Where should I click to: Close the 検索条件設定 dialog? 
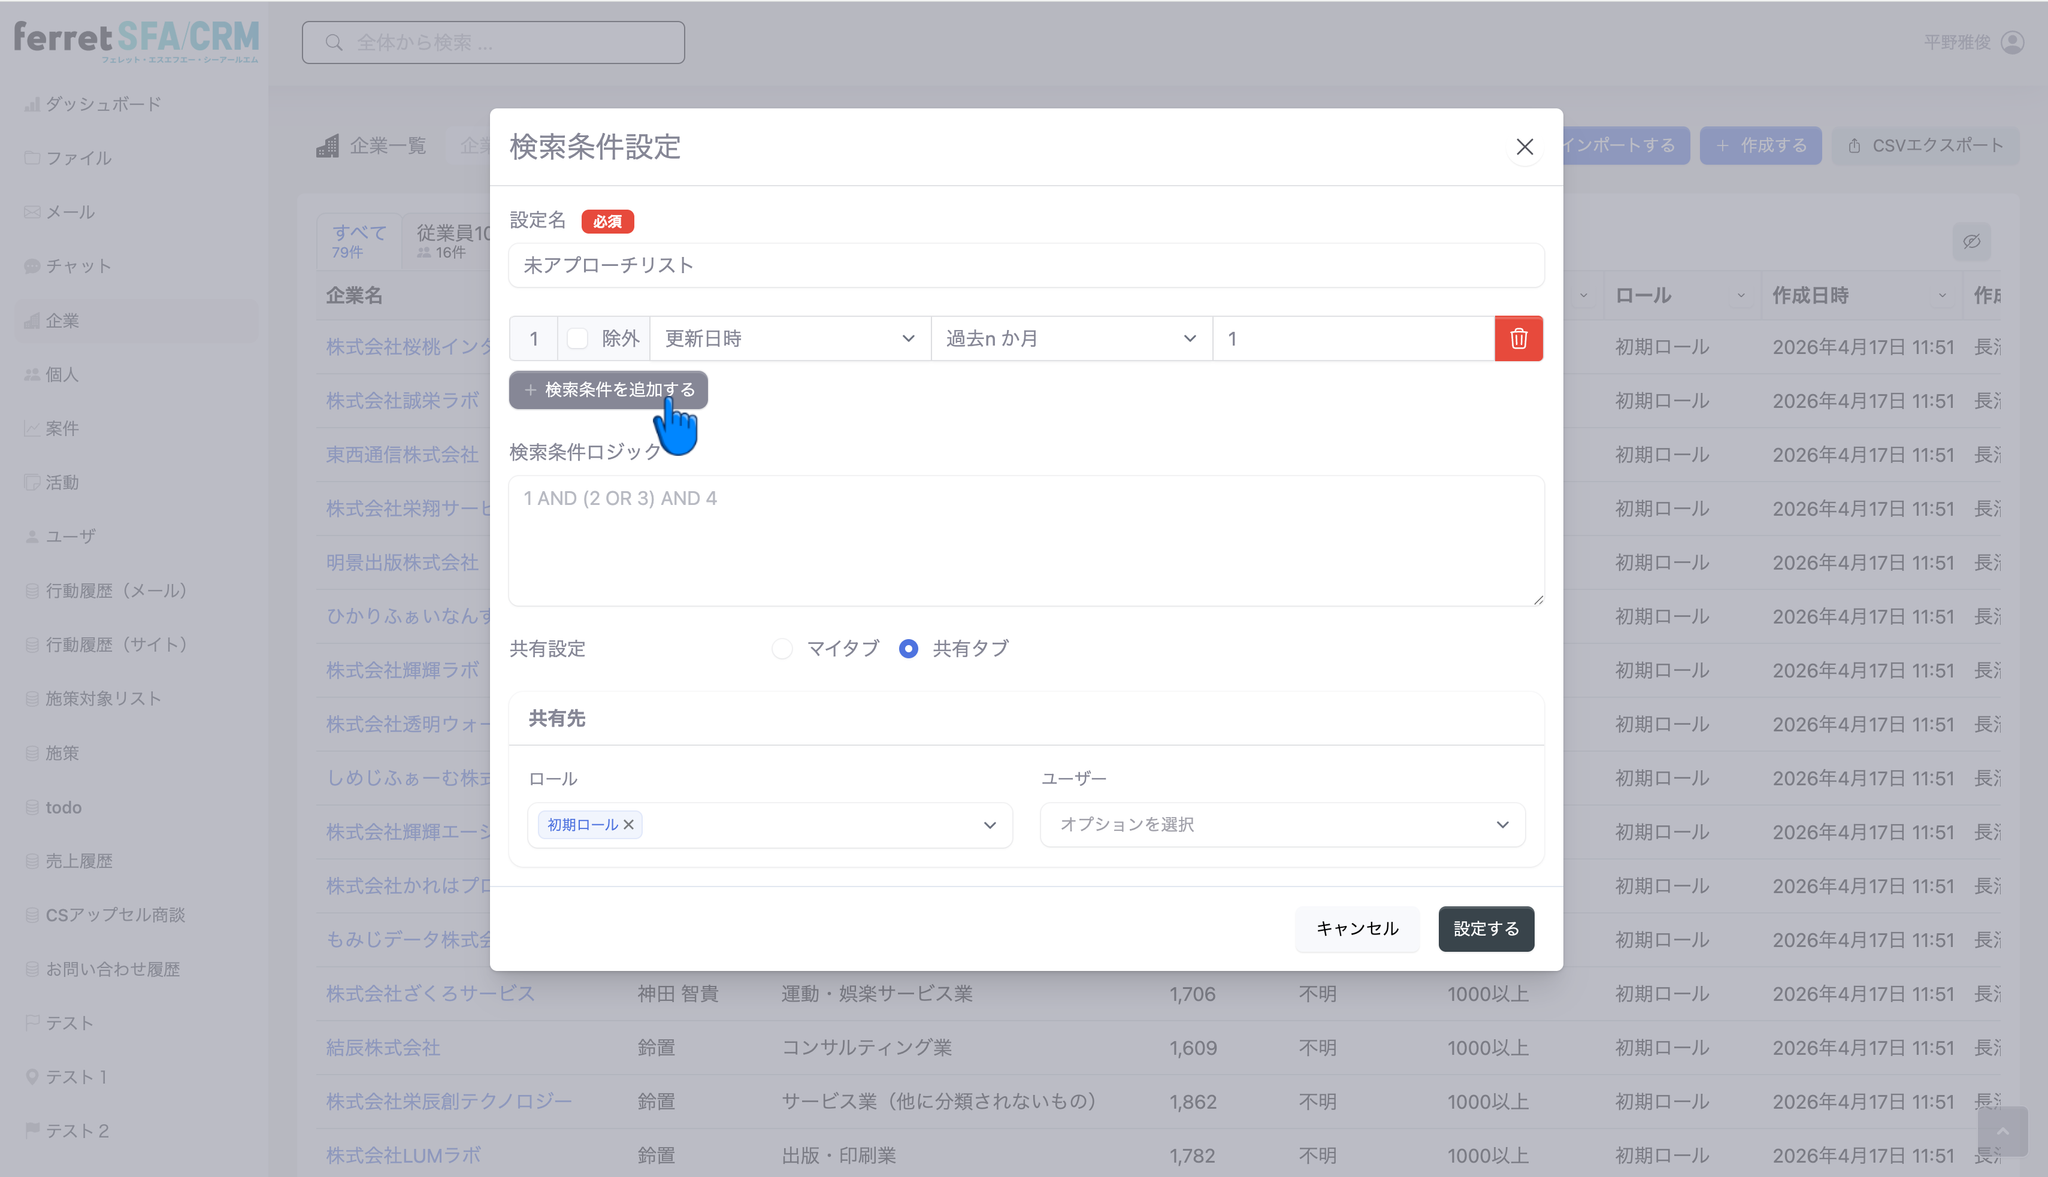tap(1524, 147)
